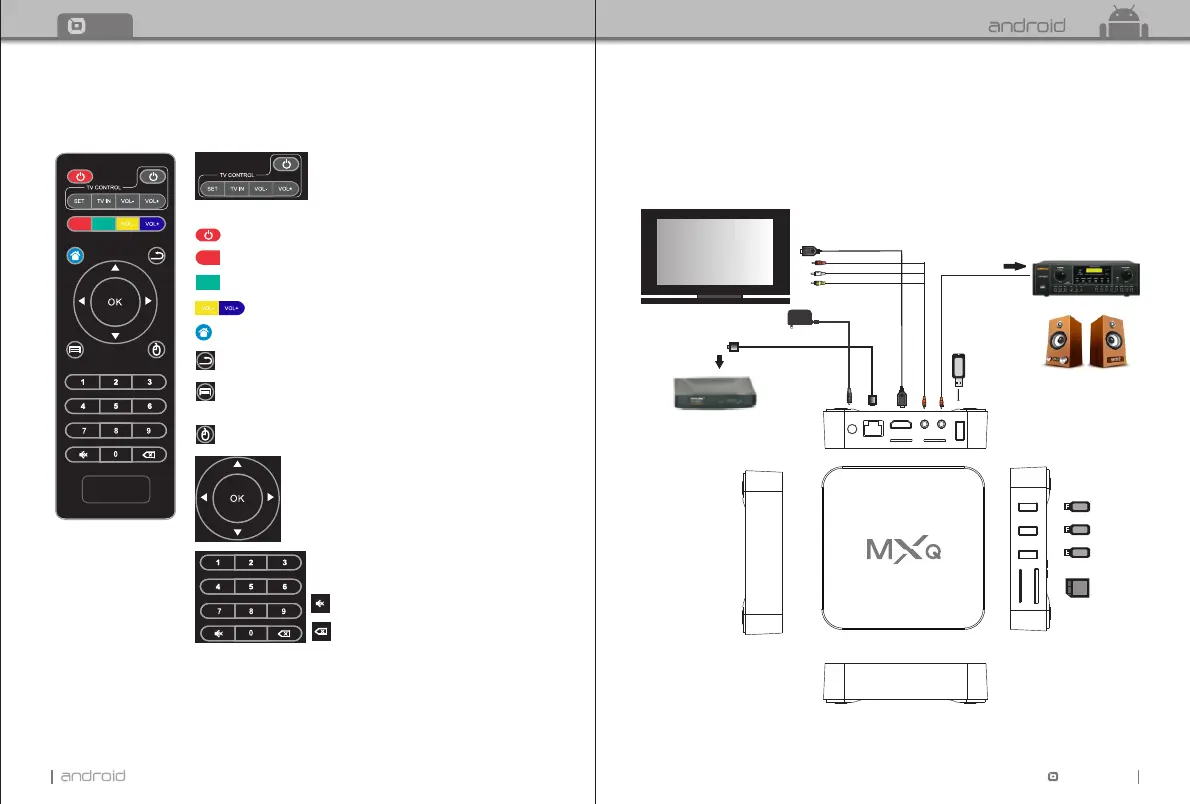Click plain red button in legend list
Screen dimensions: 1190x804
(208, 258)
